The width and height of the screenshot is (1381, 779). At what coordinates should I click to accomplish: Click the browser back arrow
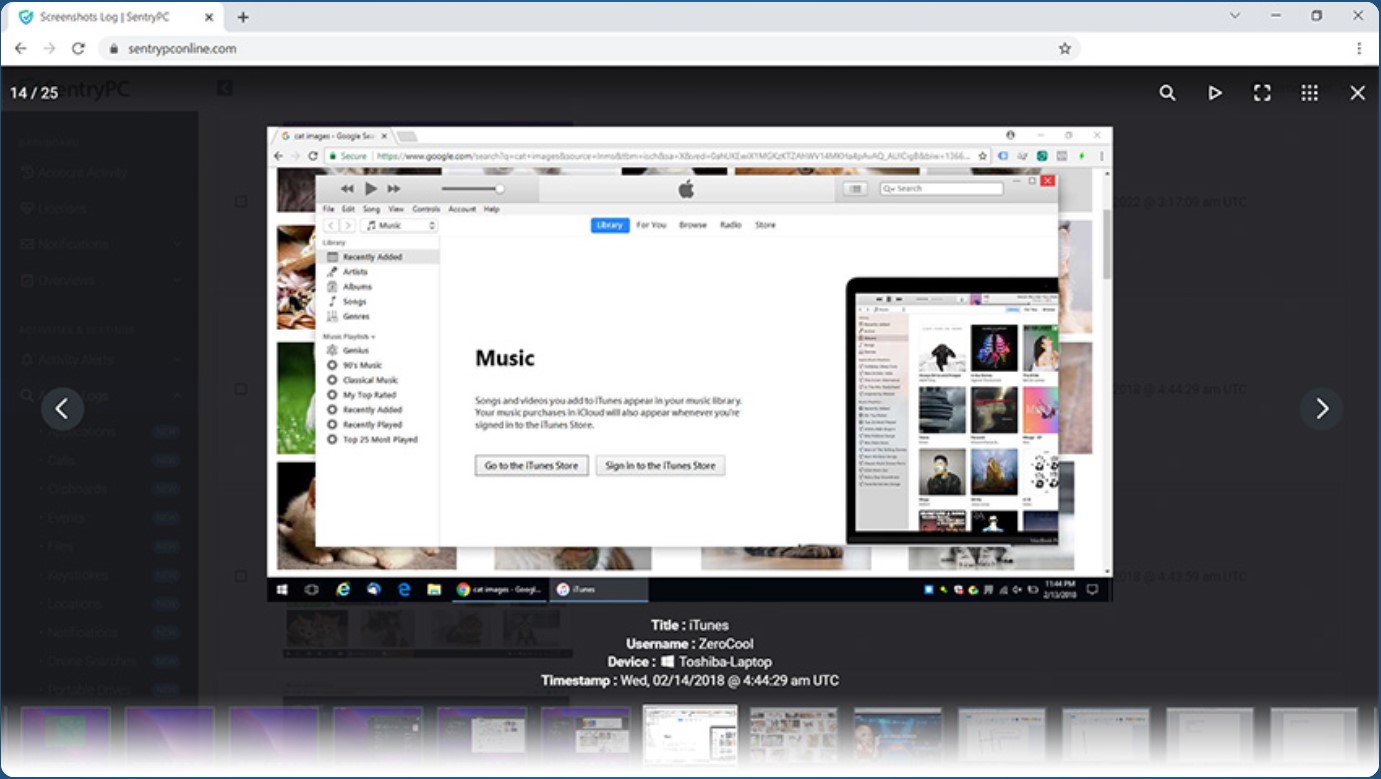21,48
